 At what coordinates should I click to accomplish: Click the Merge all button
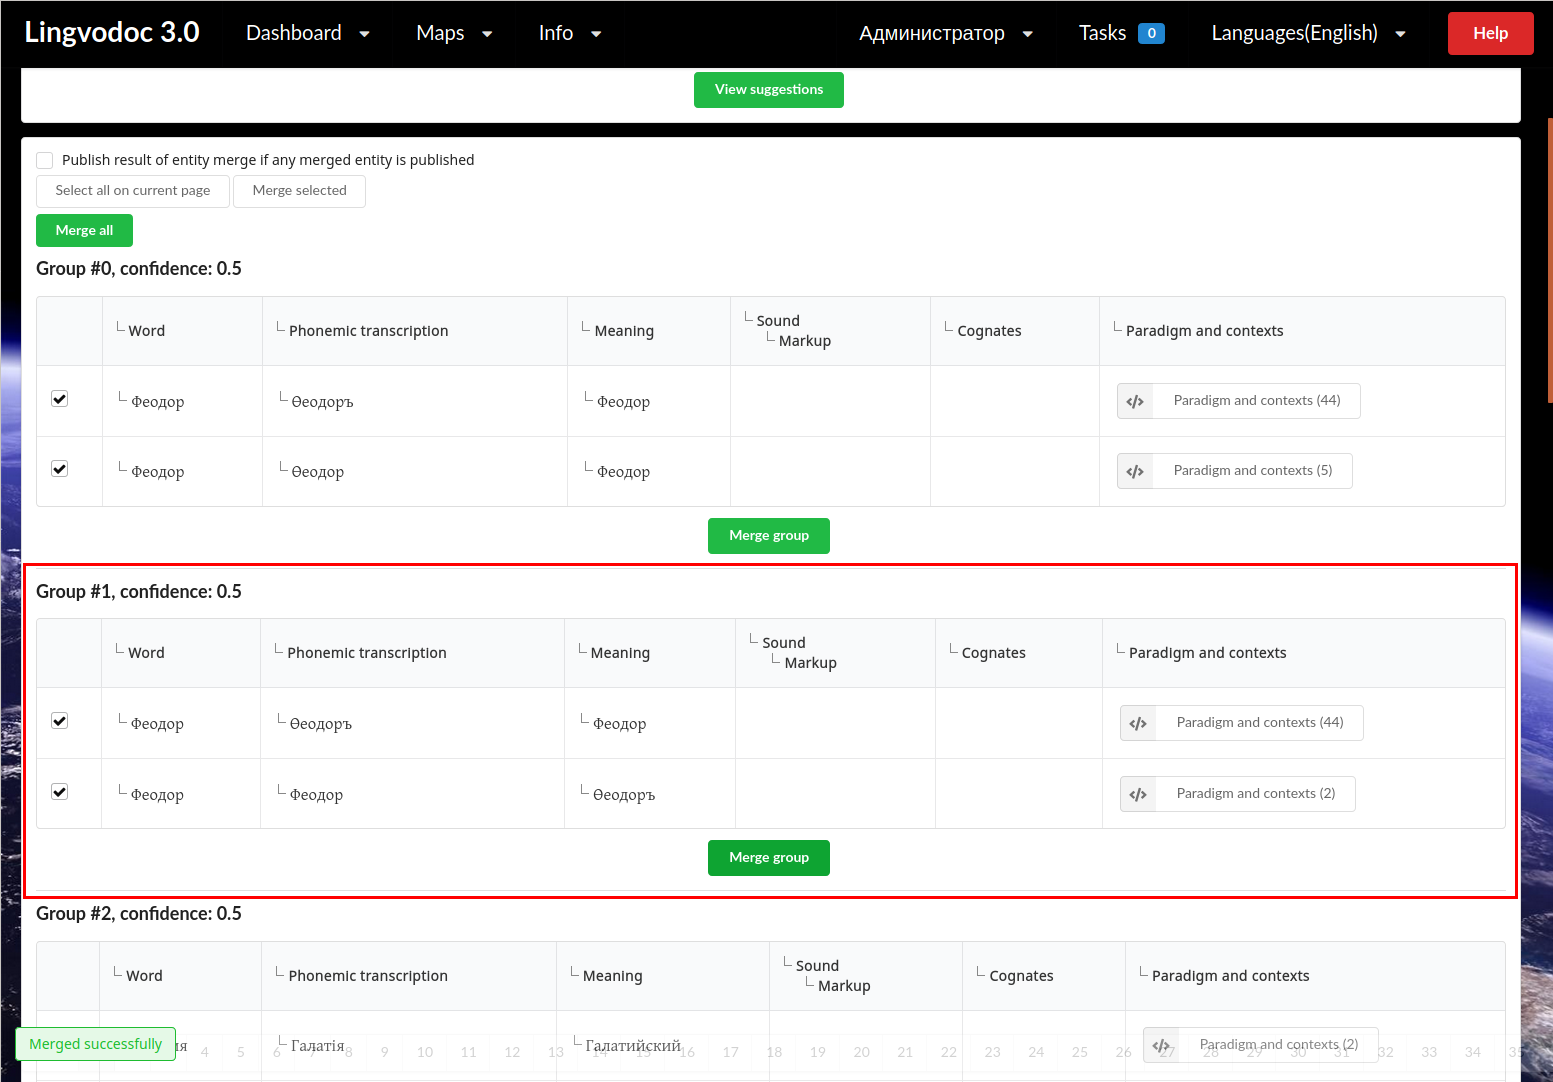click(x=84, y=230)
